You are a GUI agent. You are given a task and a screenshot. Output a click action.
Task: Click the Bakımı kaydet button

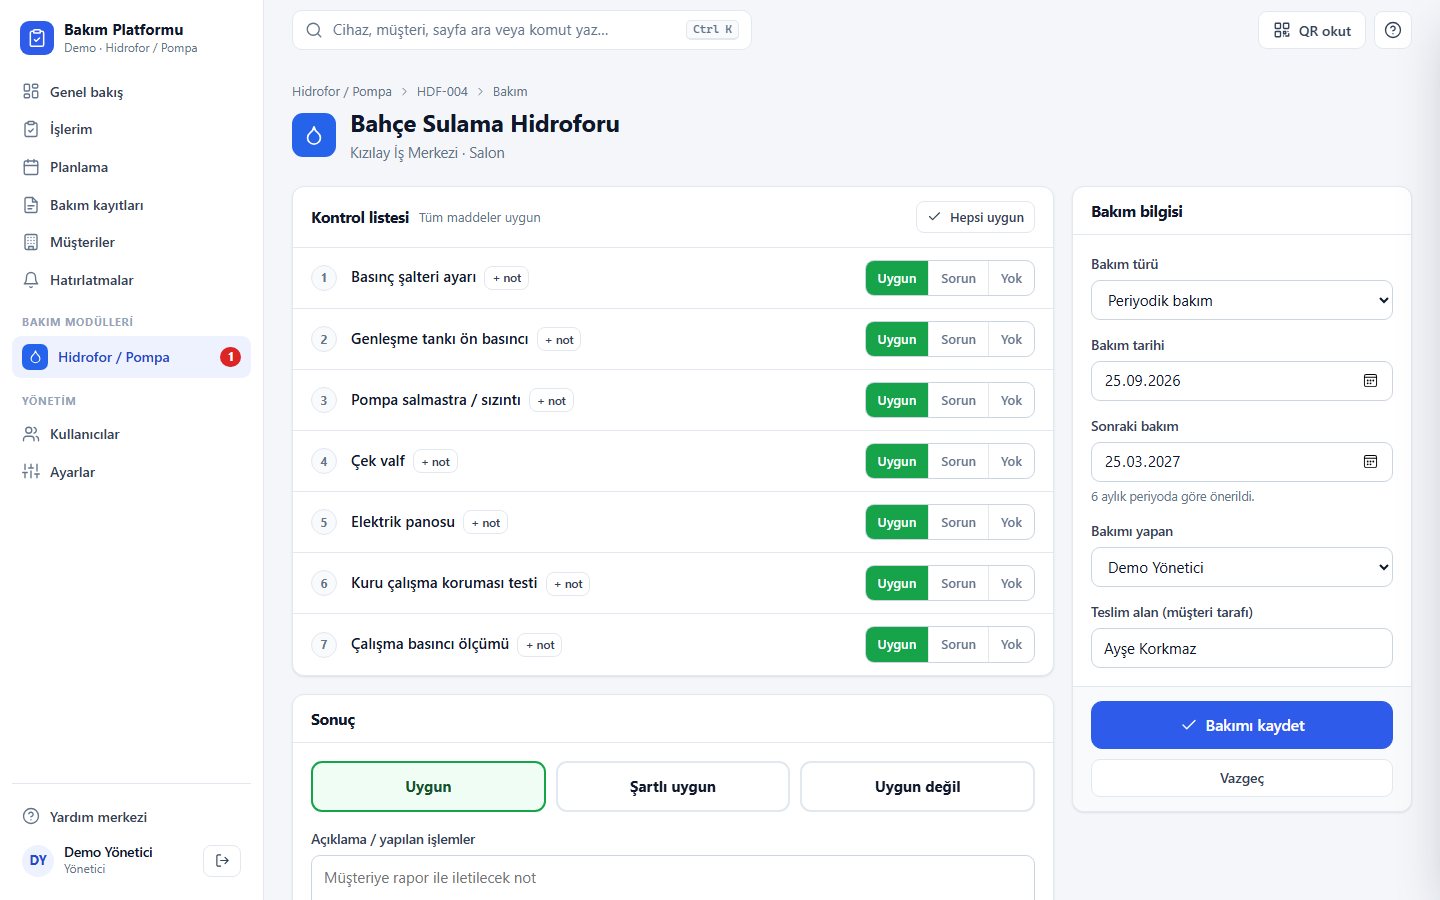(1242, 725)
